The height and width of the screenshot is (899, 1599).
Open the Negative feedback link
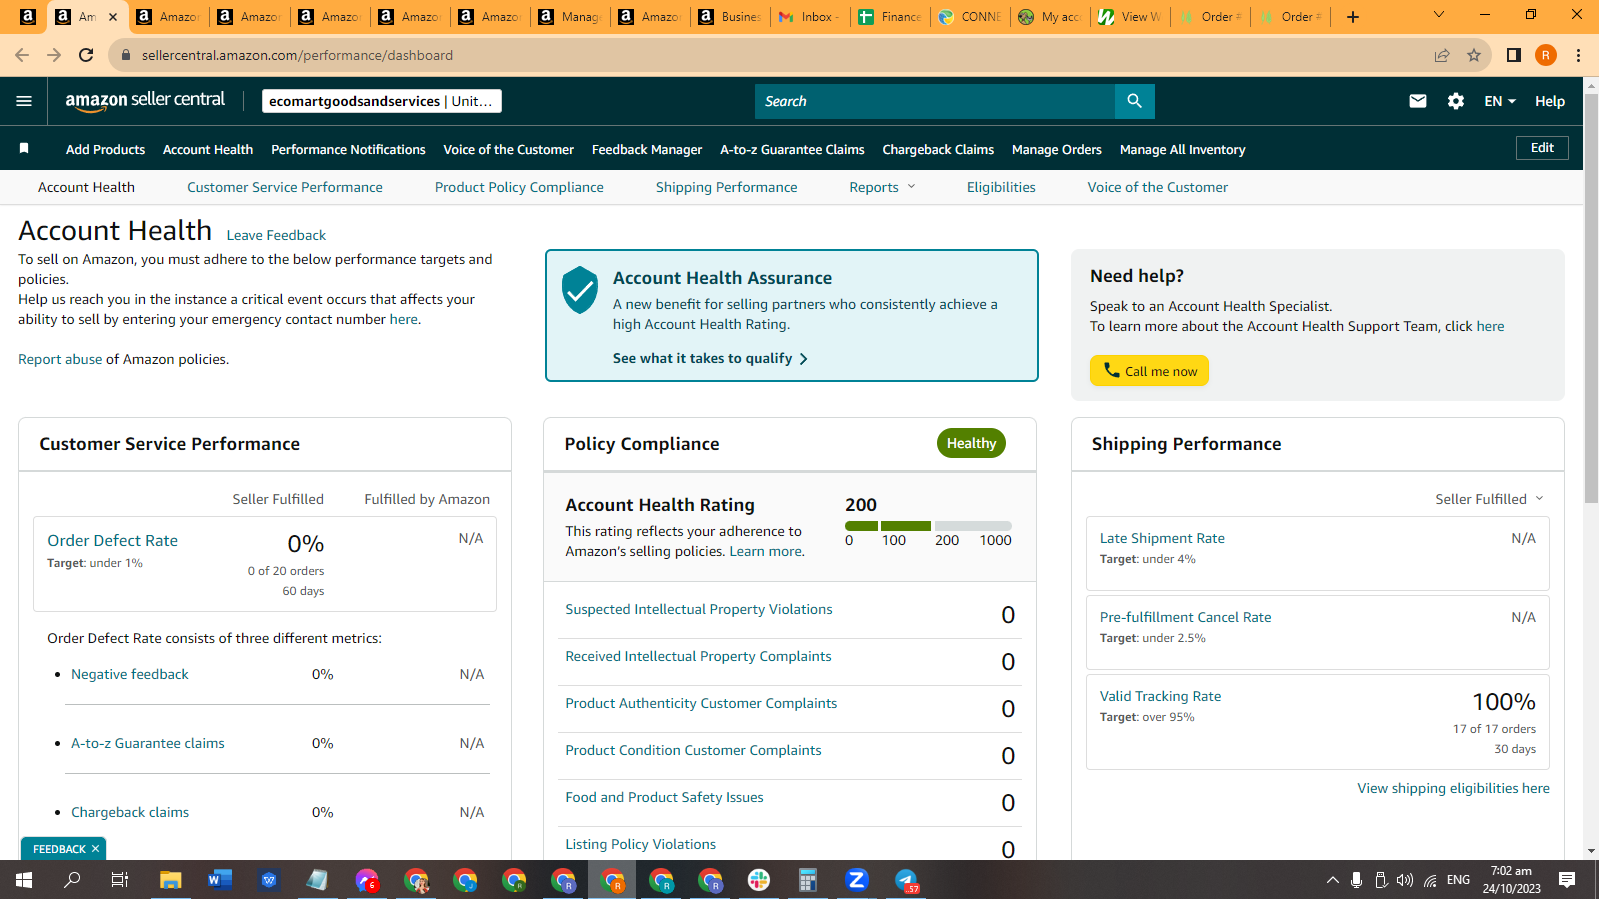(130, 674)
